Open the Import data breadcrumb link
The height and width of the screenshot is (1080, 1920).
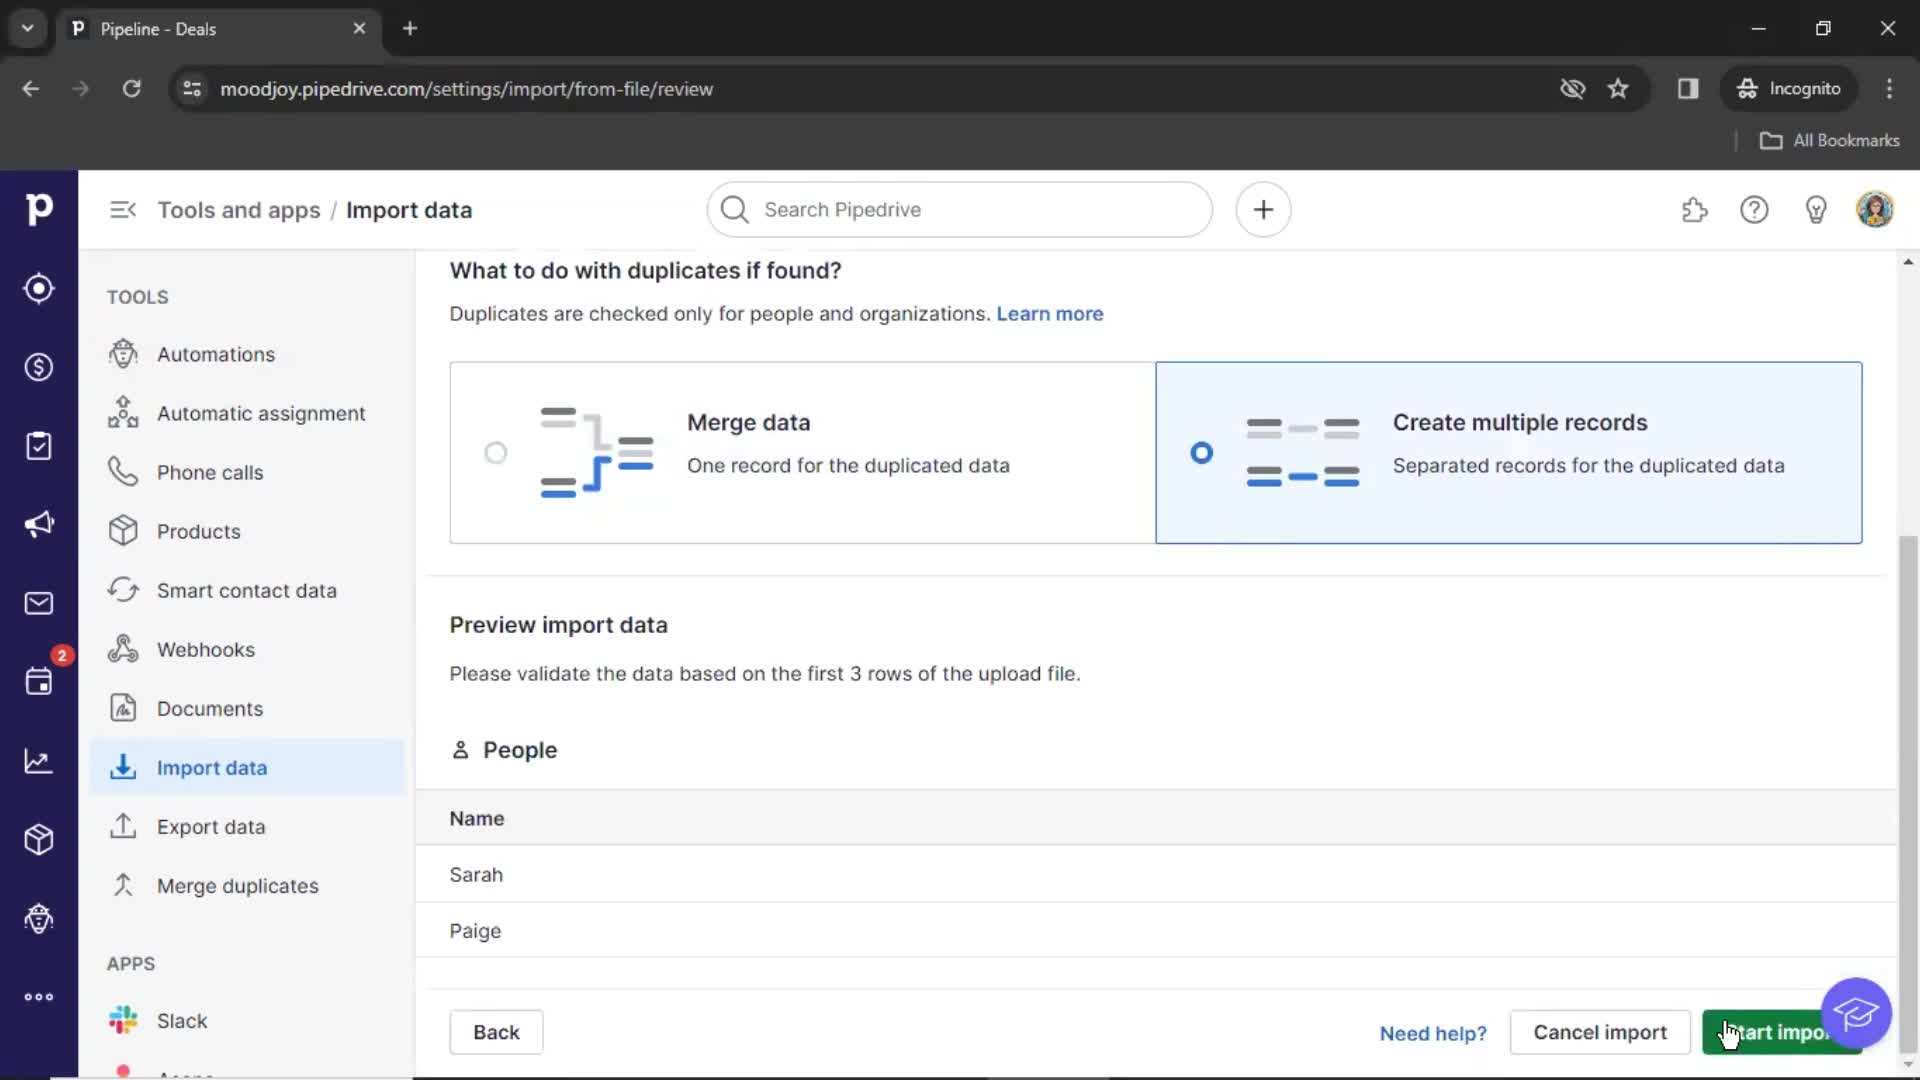(409, 208)
